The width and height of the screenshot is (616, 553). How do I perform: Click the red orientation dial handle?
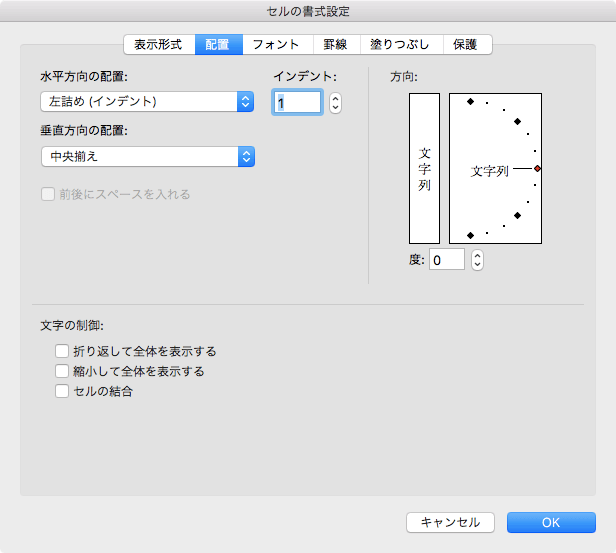pyautogui.click(x=537, y=169)
